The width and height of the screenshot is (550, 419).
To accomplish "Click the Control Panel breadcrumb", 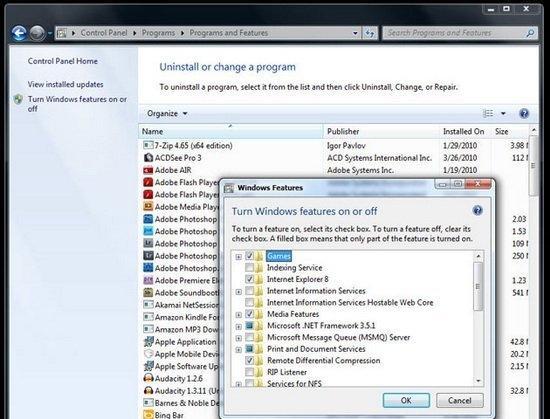I will click(x=104, y=33).
